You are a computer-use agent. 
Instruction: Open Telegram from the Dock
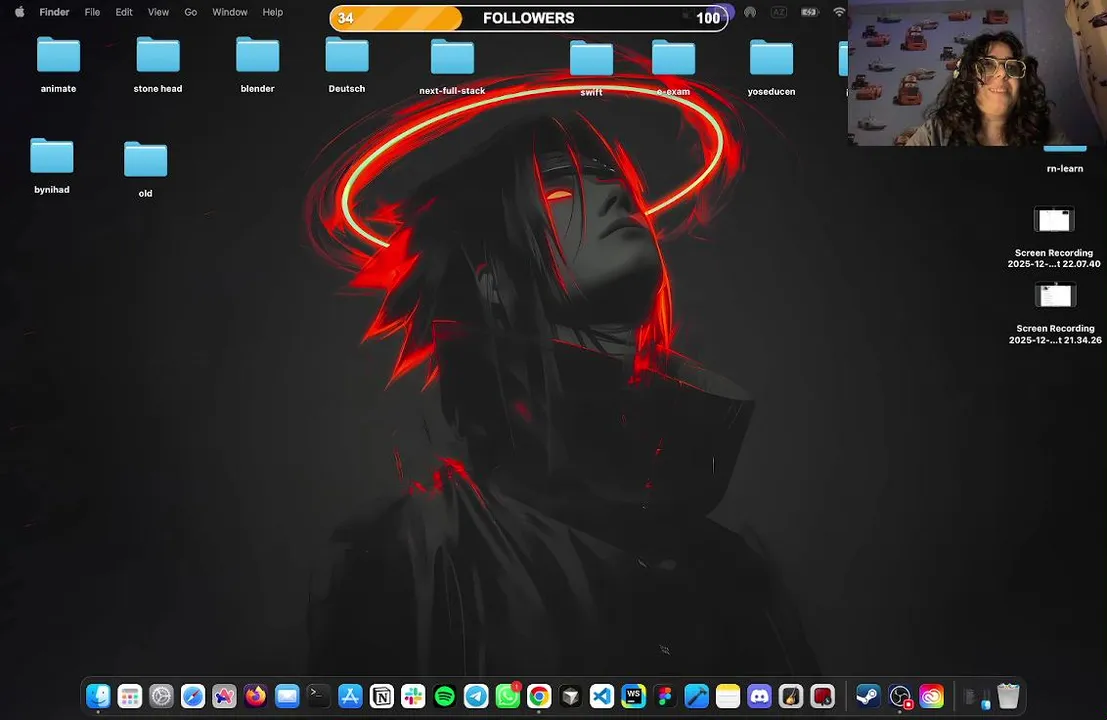click(x=476, y=697)
